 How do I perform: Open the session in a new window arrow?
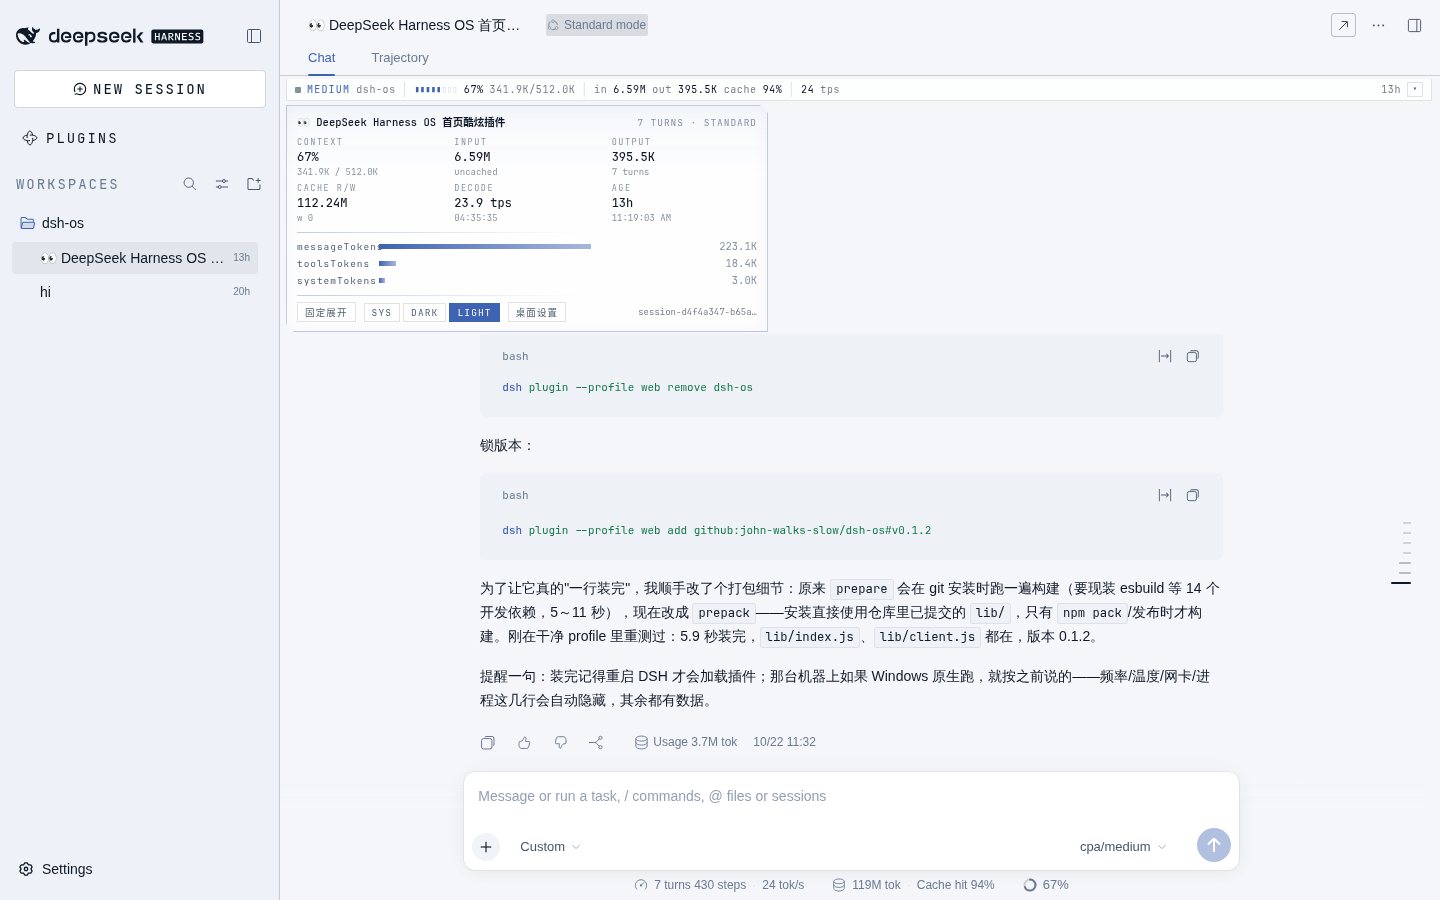click(1343, 25)
